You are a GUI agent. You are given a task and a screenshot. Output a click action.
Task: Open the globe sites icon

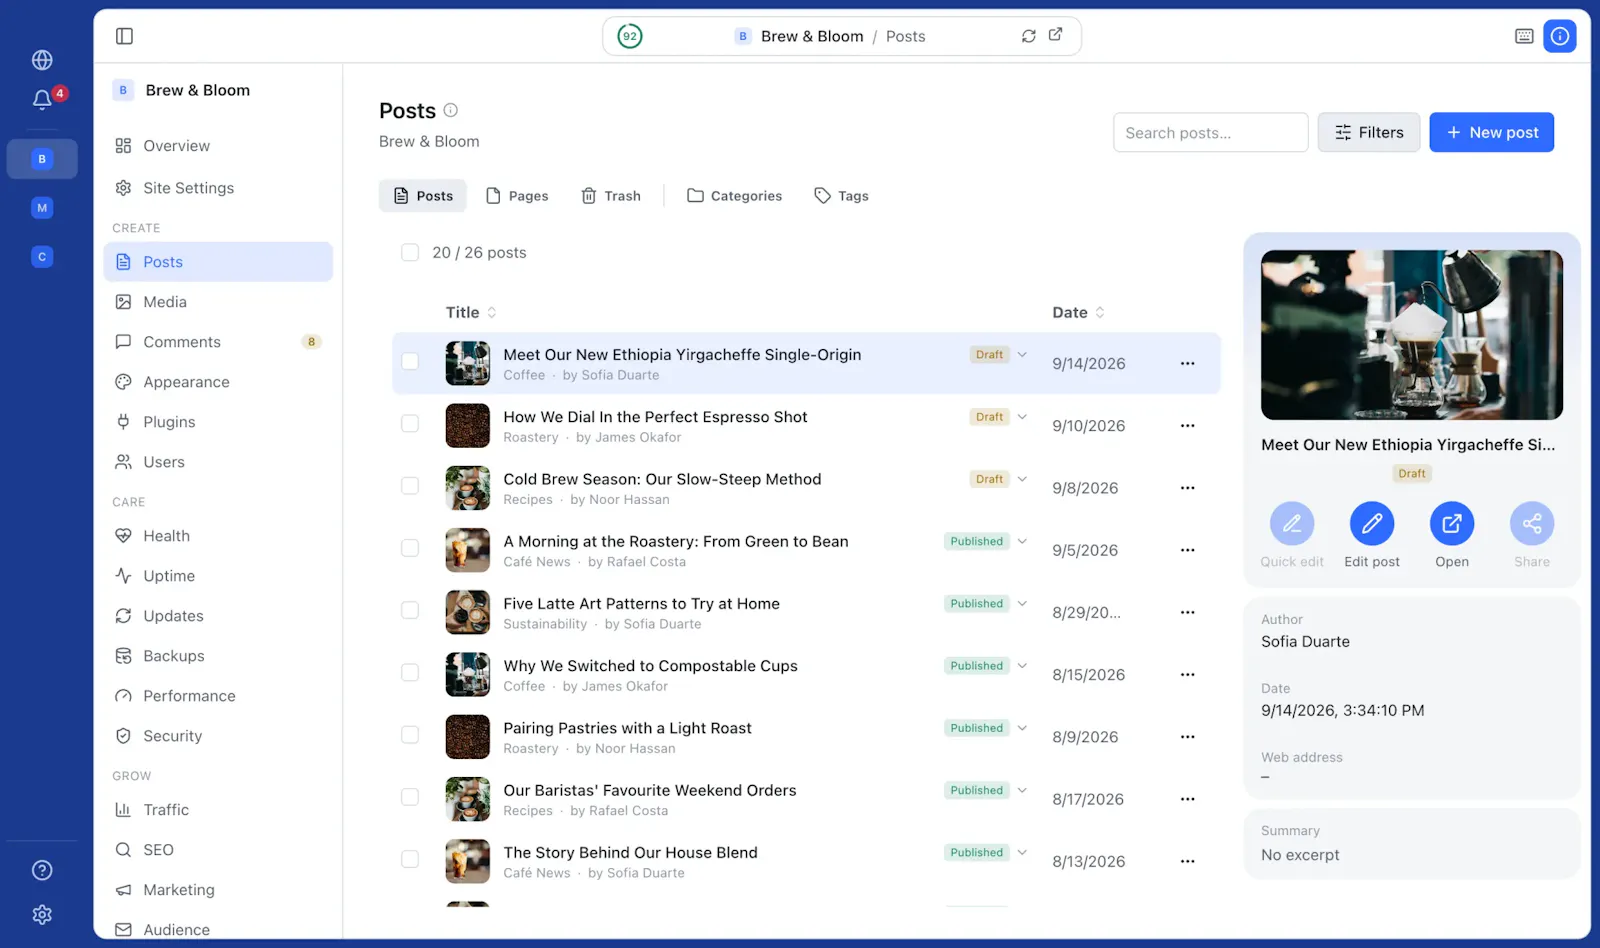42,60
